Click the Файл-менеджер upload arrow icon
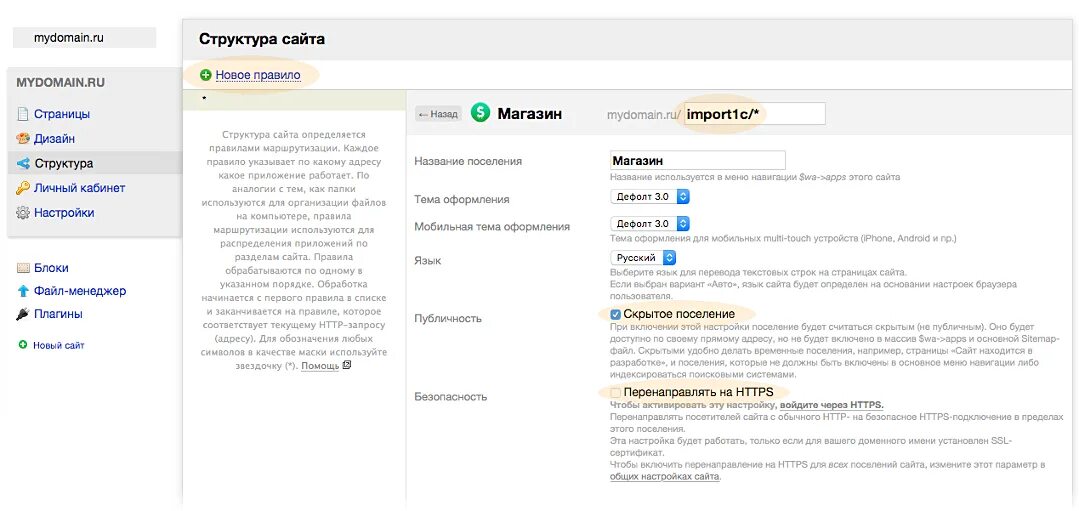 click(x=23, y=291)
